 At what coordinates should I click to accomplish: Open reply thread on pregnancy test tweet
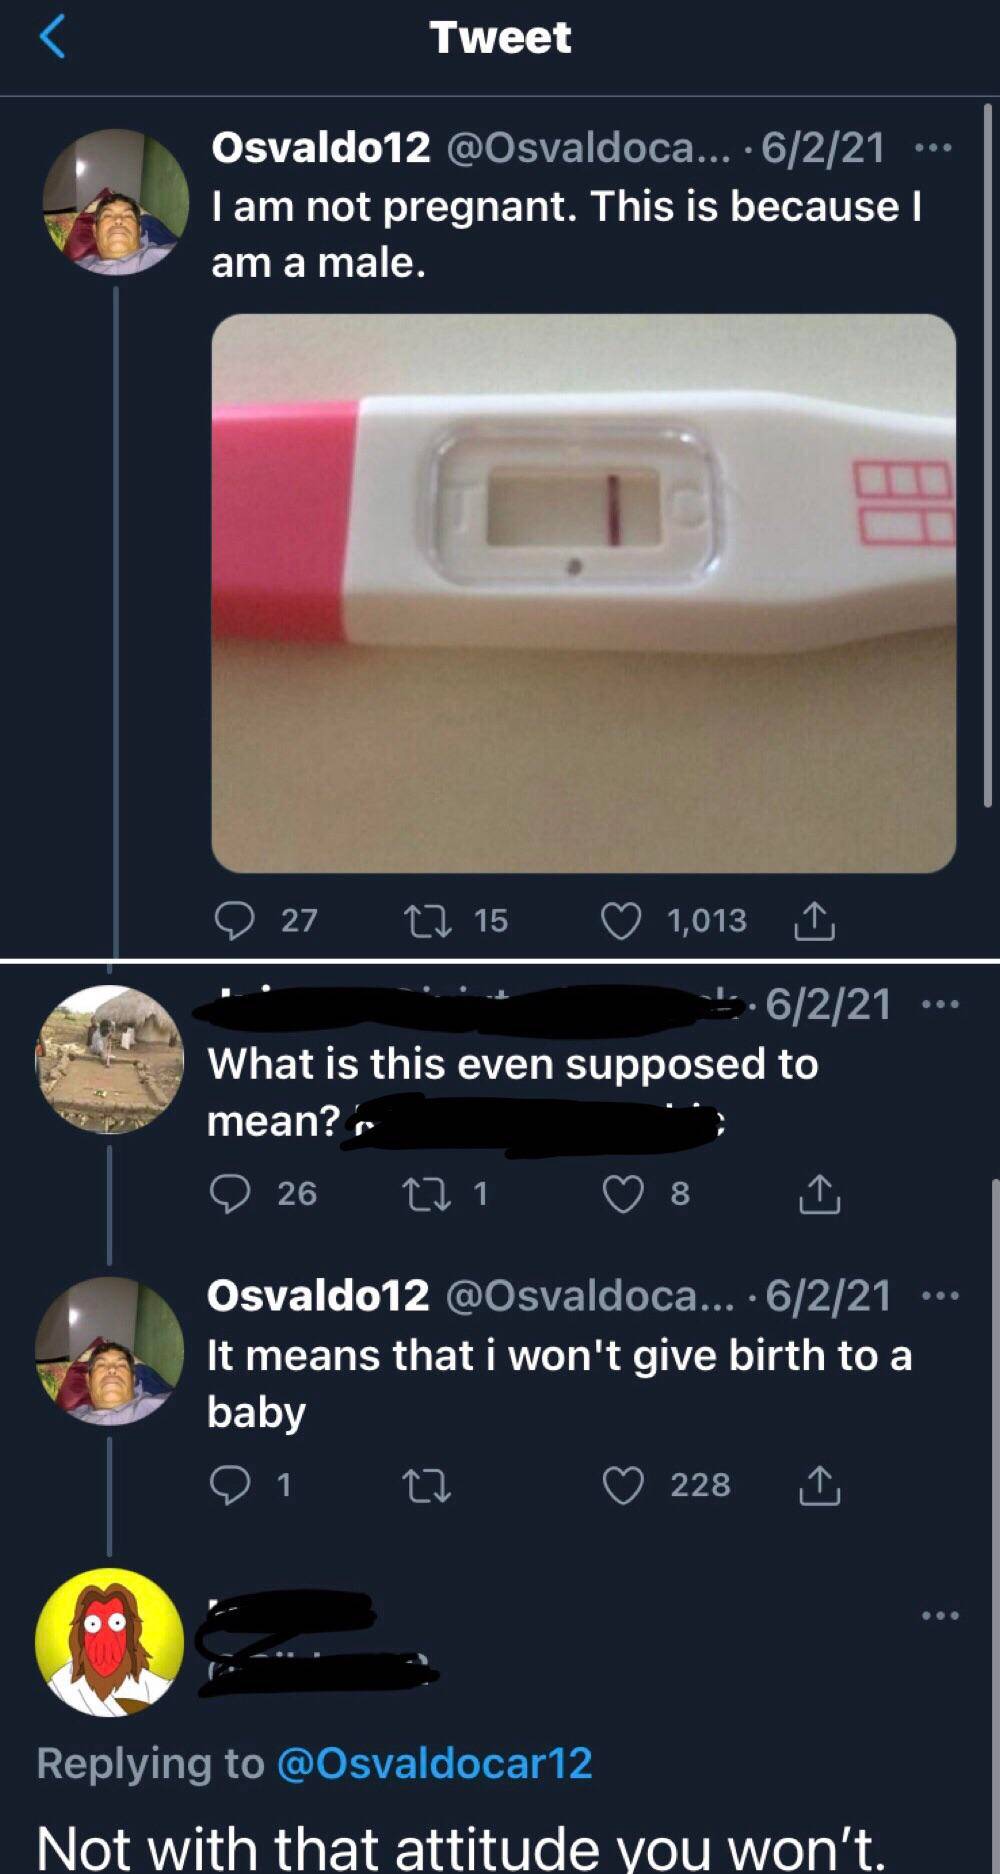235,920
